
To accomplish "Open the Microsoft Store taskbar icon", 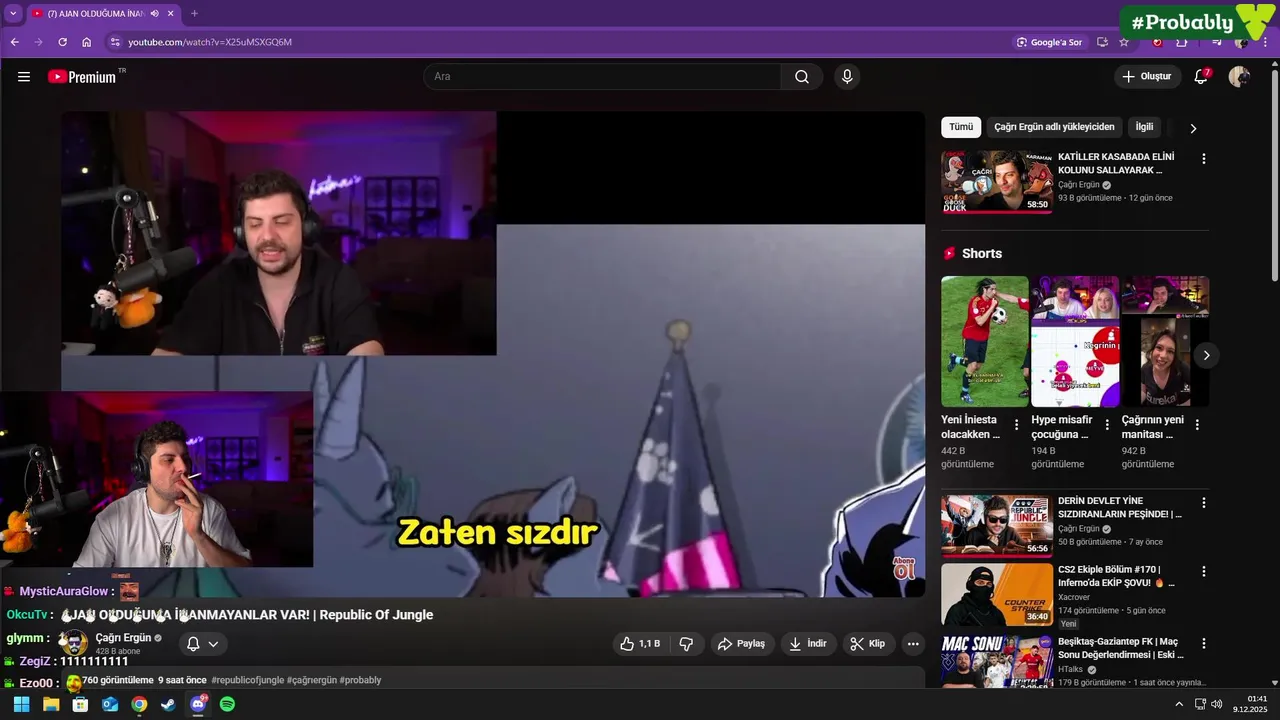I will pyautogui.click(x=80, y=704).
